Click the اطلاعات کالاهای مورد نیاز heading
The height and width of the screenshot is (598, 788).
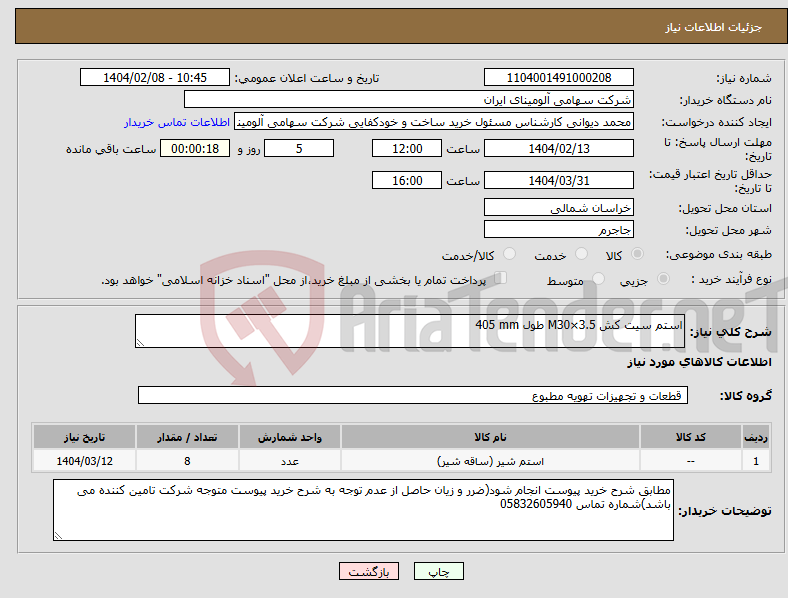coord(699,362)
